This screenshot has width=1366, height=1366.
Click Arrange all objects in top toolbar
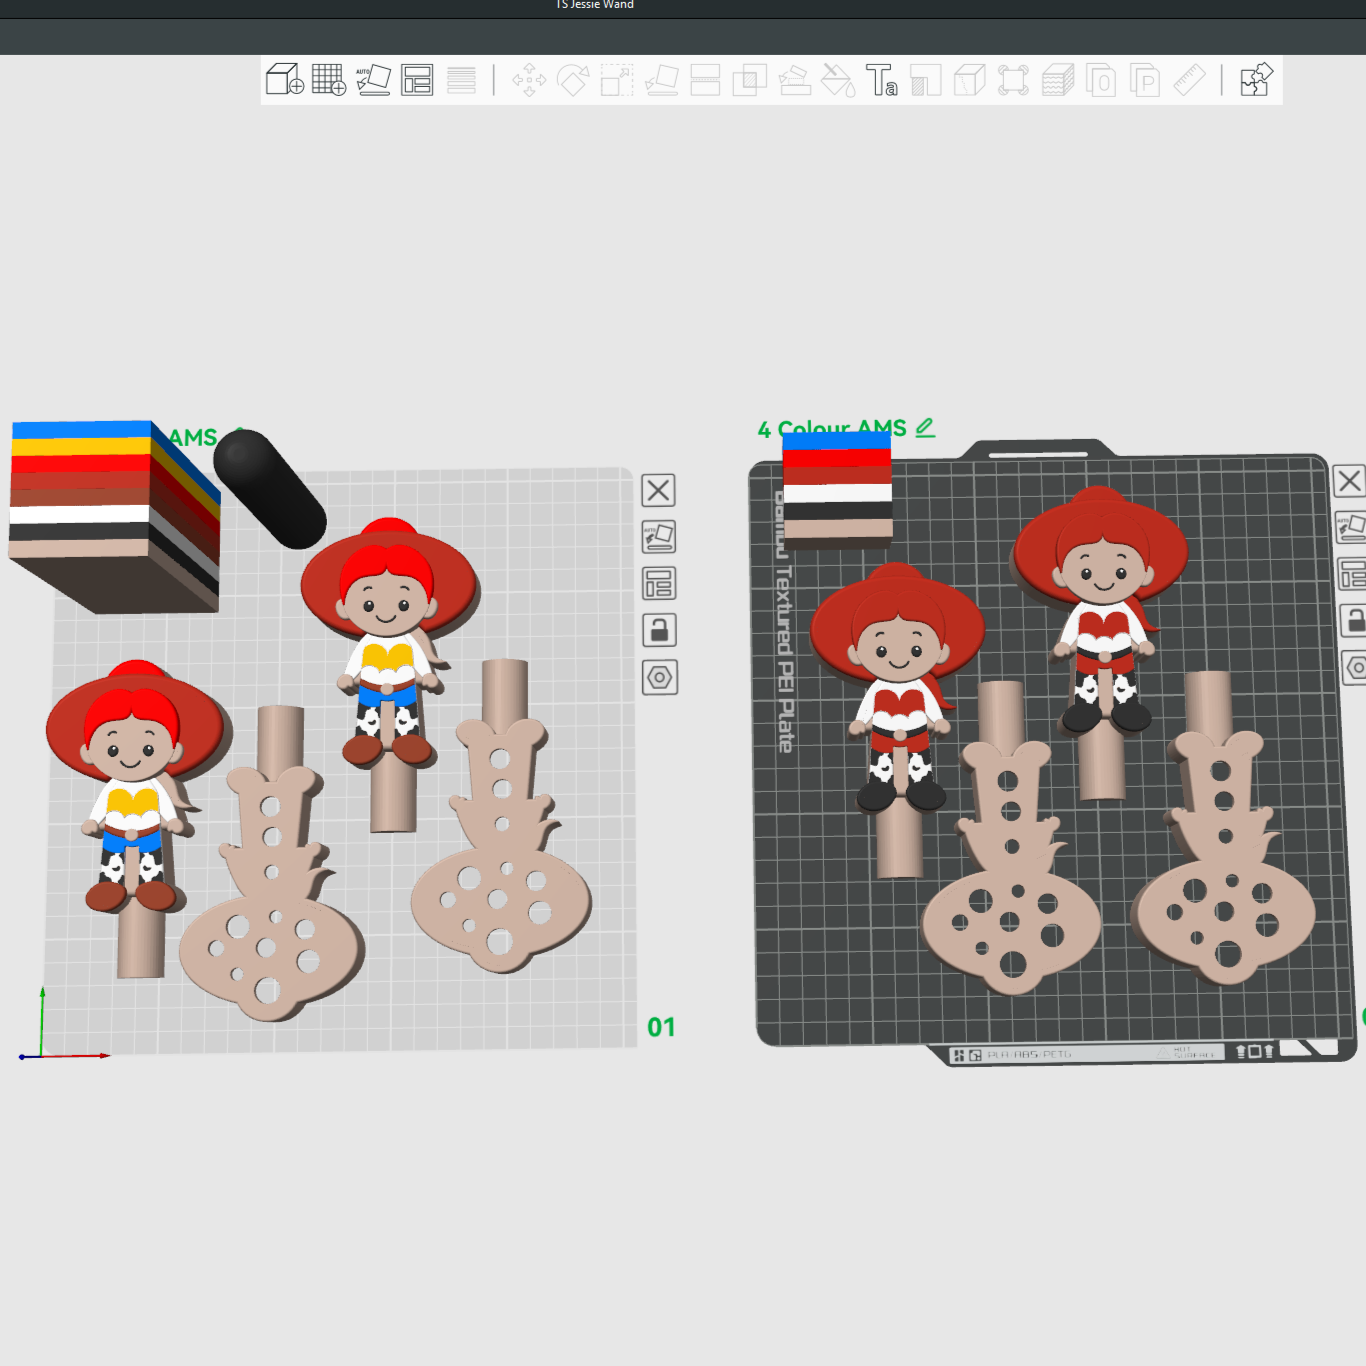[417, 79]
